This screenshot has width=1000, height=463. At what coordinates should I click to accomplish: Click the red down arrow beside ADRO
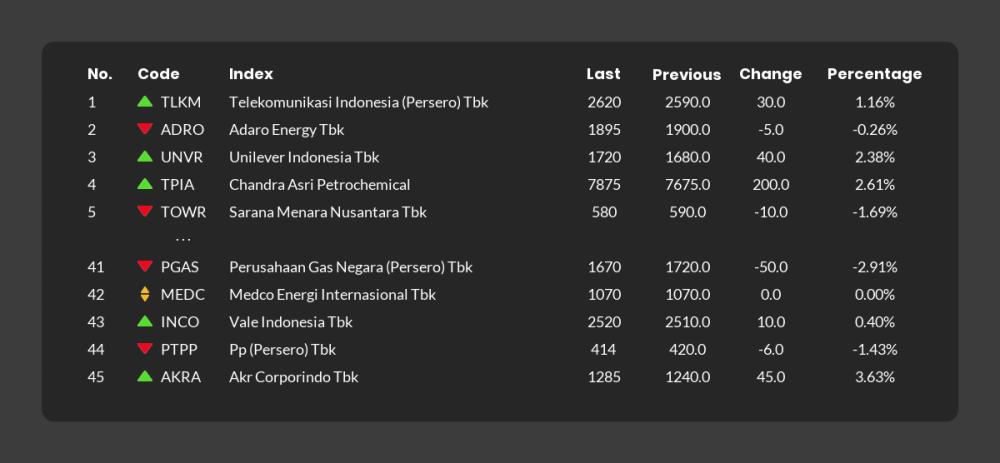pos(145,129)
